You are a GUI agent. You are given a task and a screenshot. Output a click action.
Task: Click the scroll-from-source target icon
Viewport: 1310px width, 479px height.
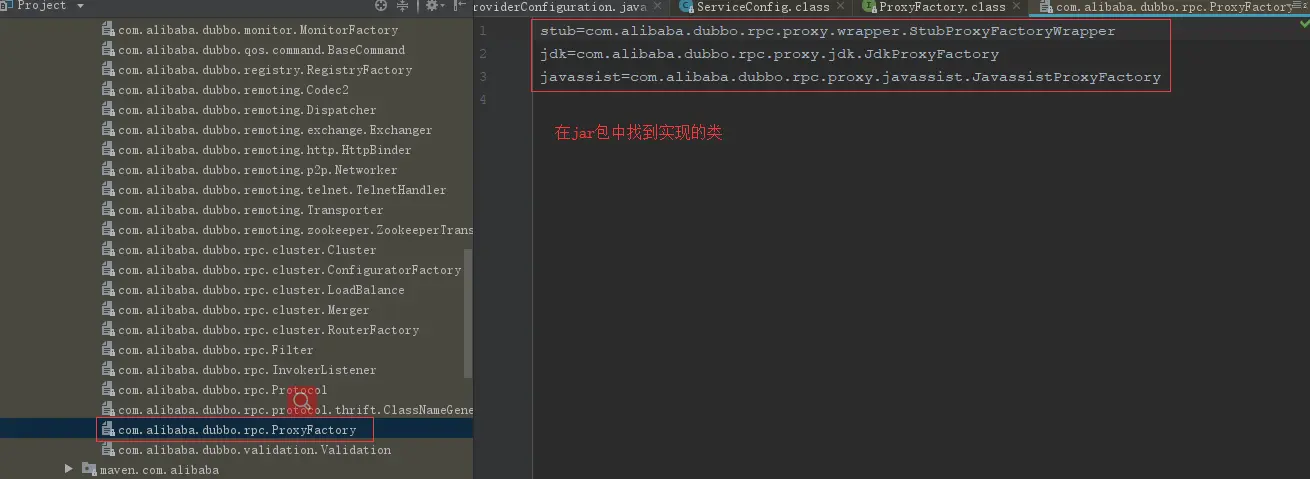point(381,6)
